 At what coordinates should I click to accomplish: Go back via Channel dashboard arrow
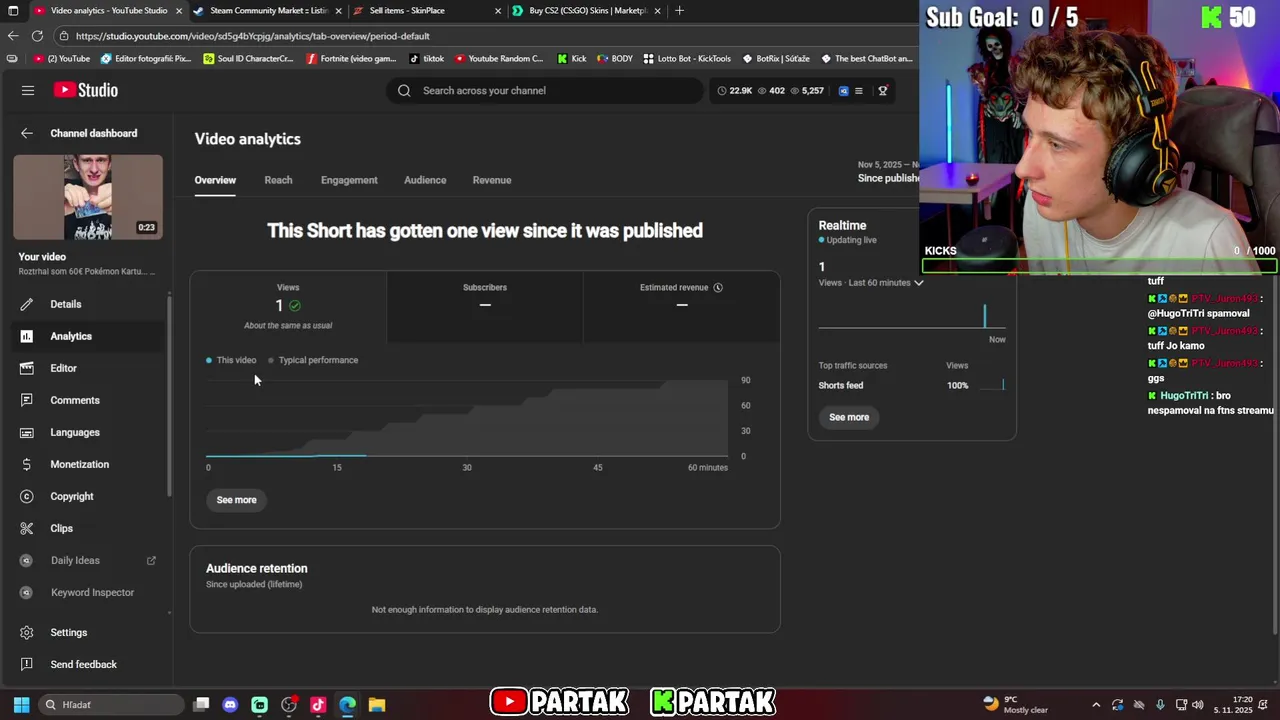tap(27, 133)
